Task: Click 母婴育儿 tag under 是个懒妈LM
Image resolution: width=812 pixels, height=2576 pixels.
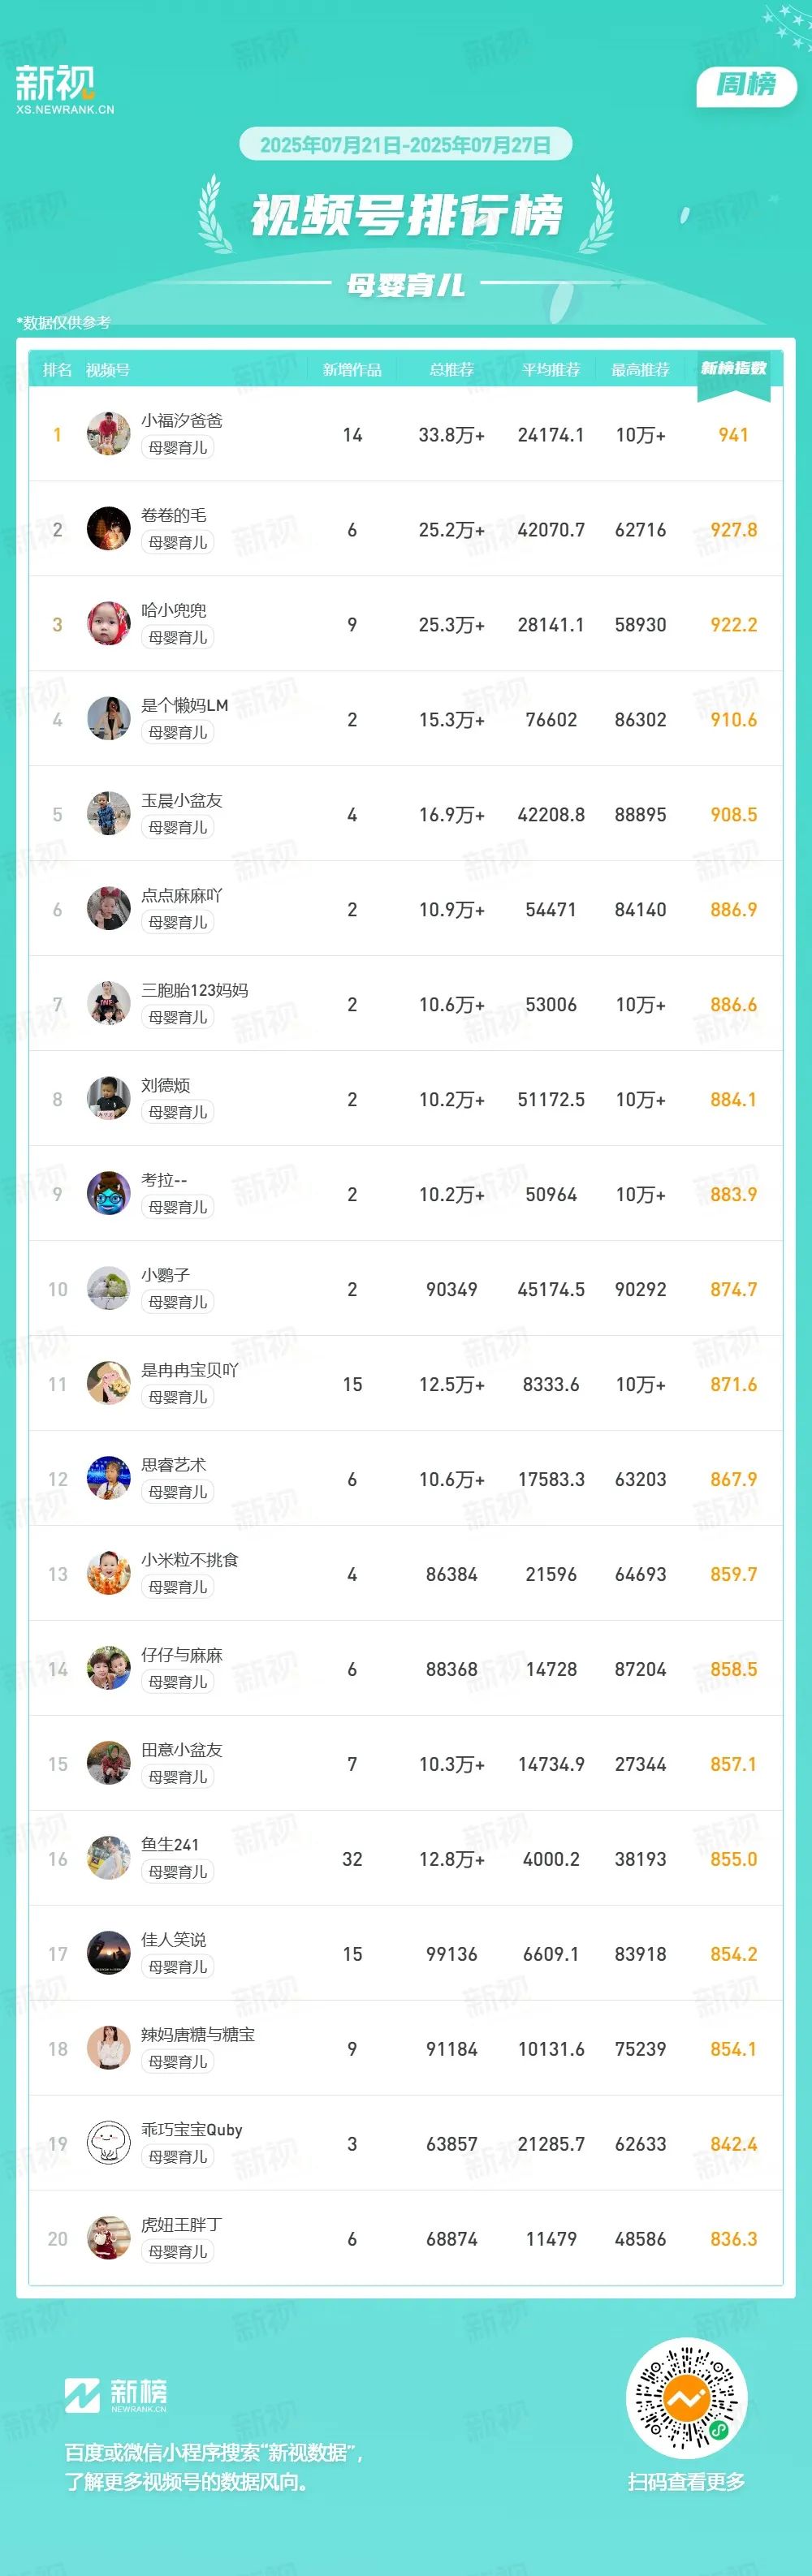Action: (x=178, y=733)
